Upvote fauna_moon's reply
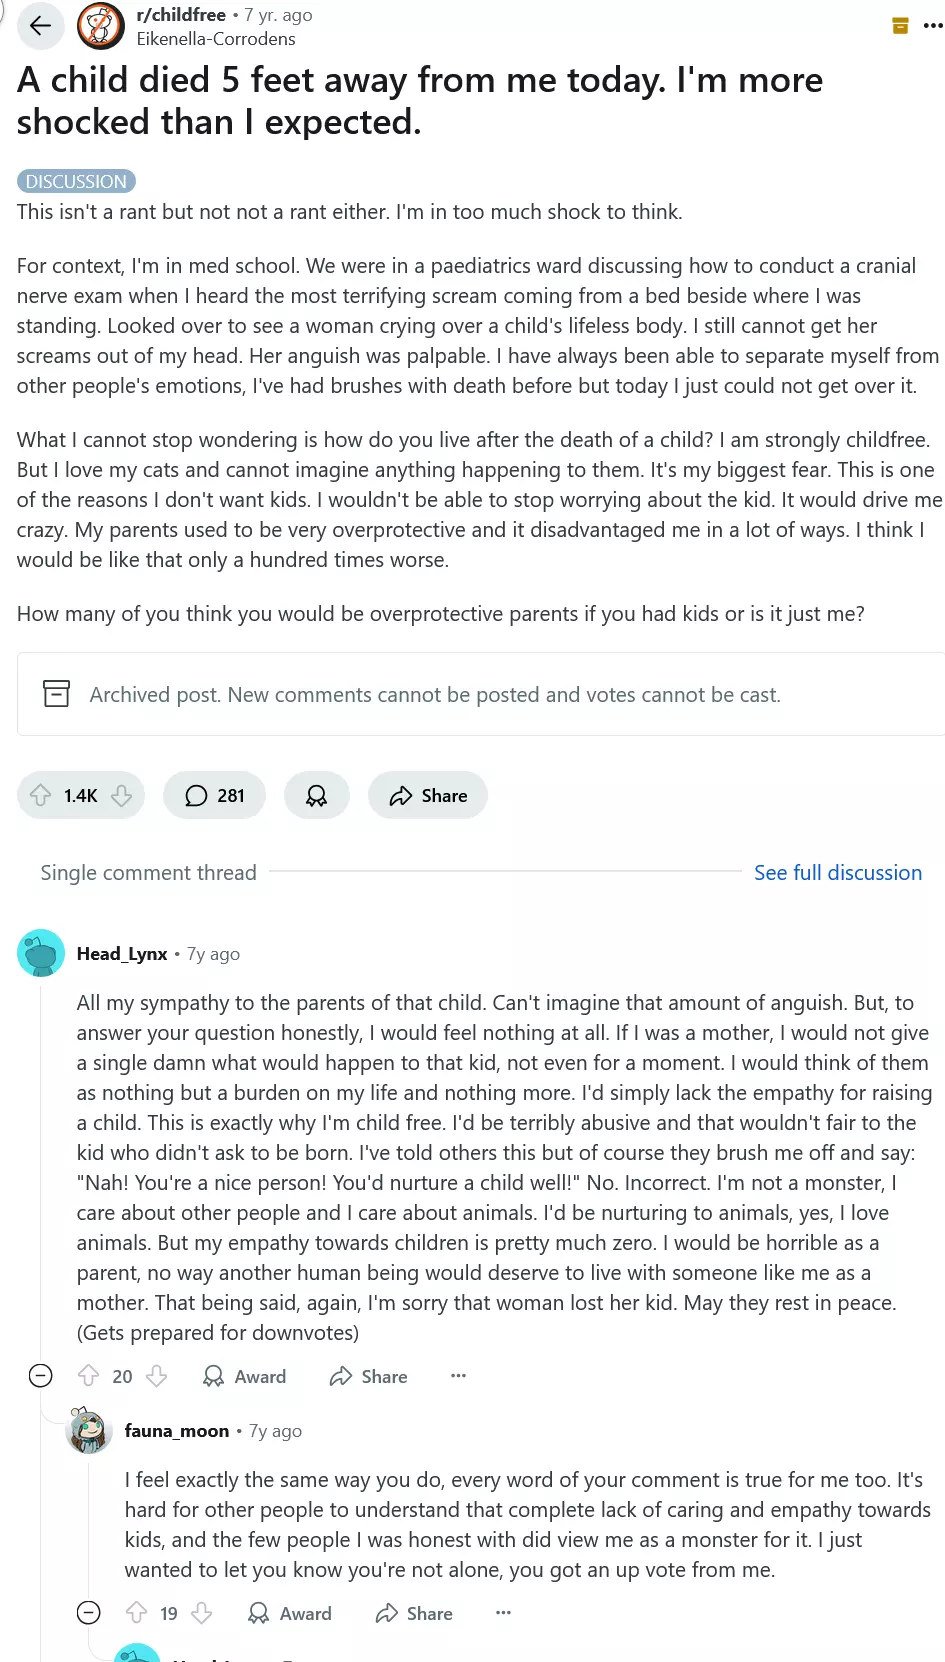The image size is (945, 1662). [x=137, y=1613]
